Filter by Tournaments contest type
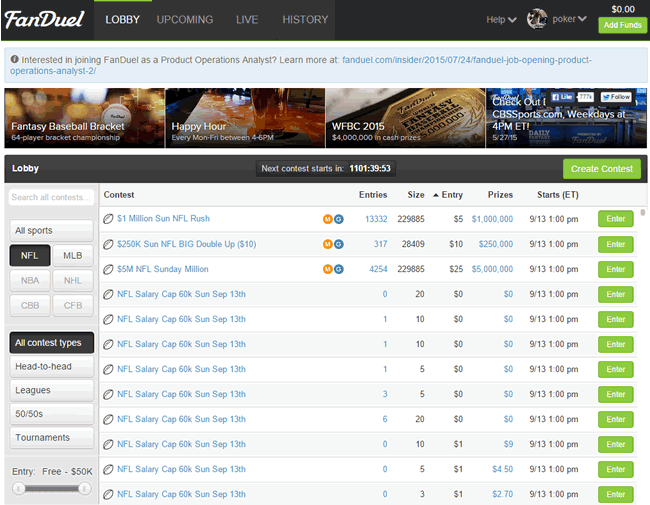Viewport: 650px width, 505px height. pos(51,437)
